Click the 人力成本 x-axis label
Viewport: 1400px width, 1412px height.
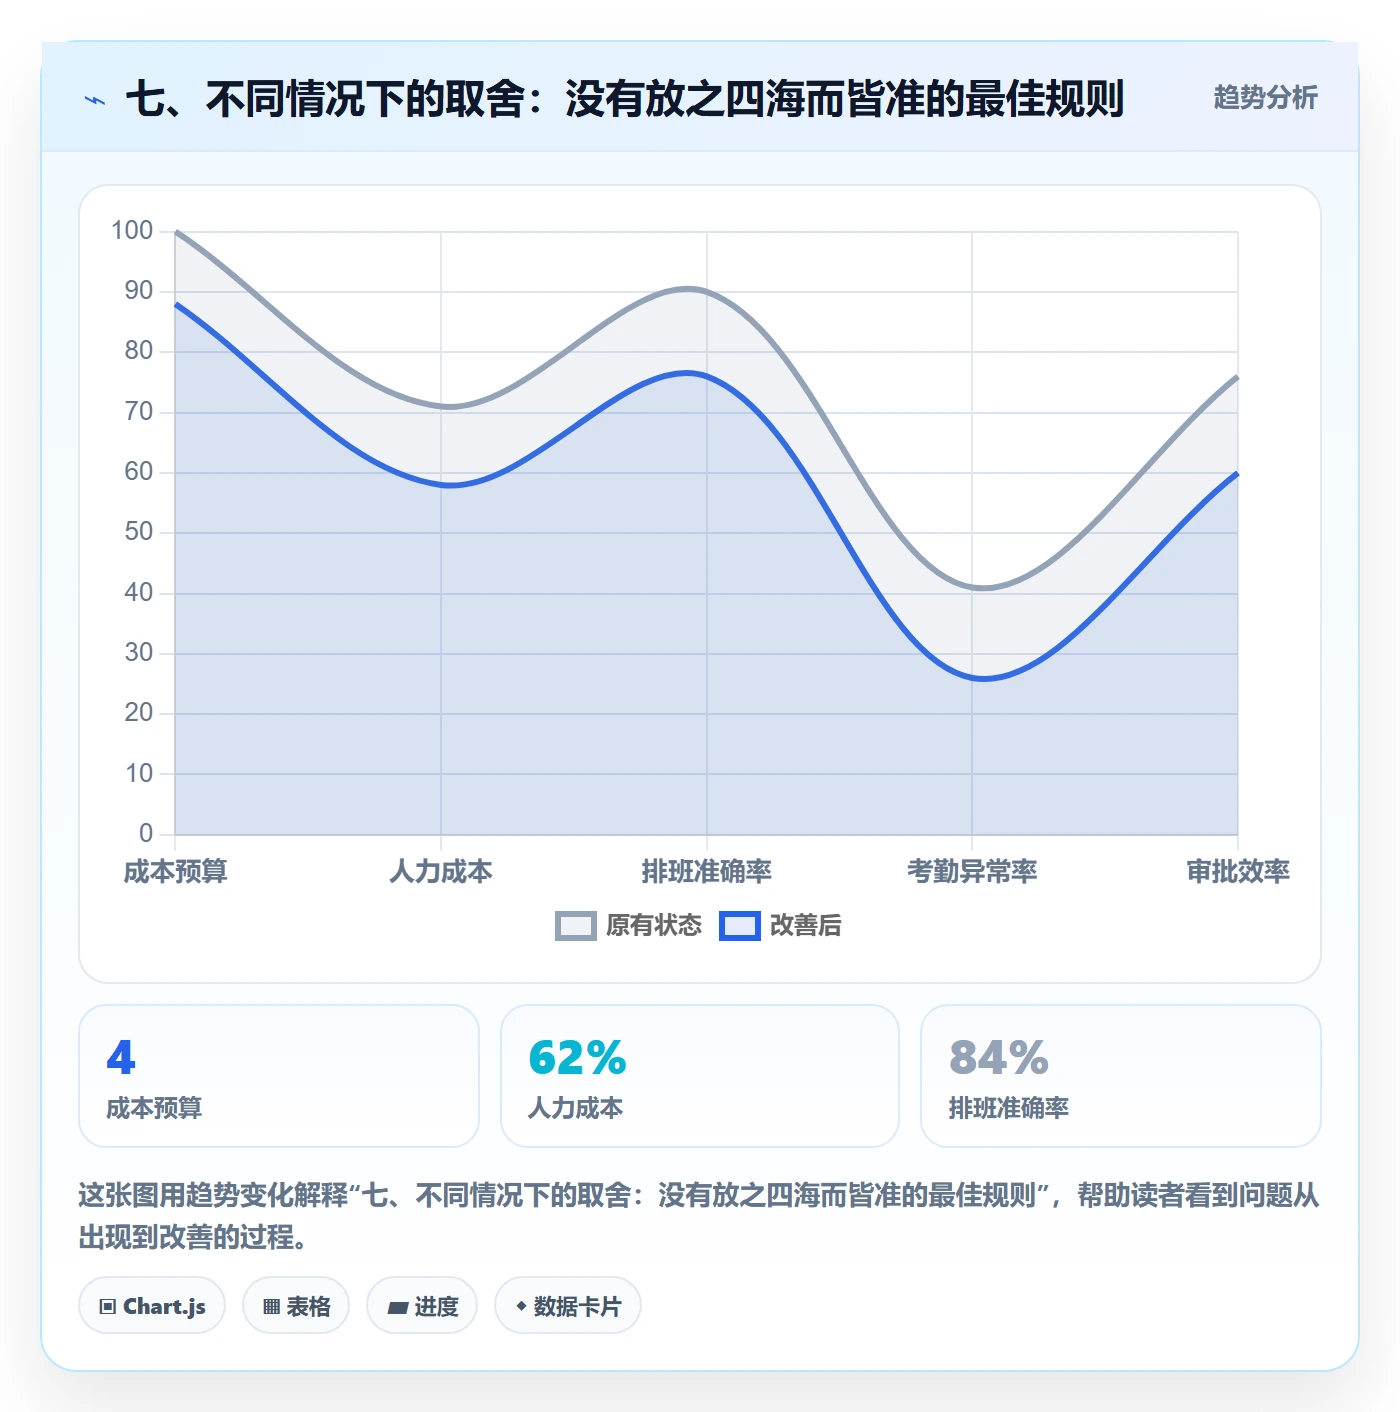pos(441,871)
